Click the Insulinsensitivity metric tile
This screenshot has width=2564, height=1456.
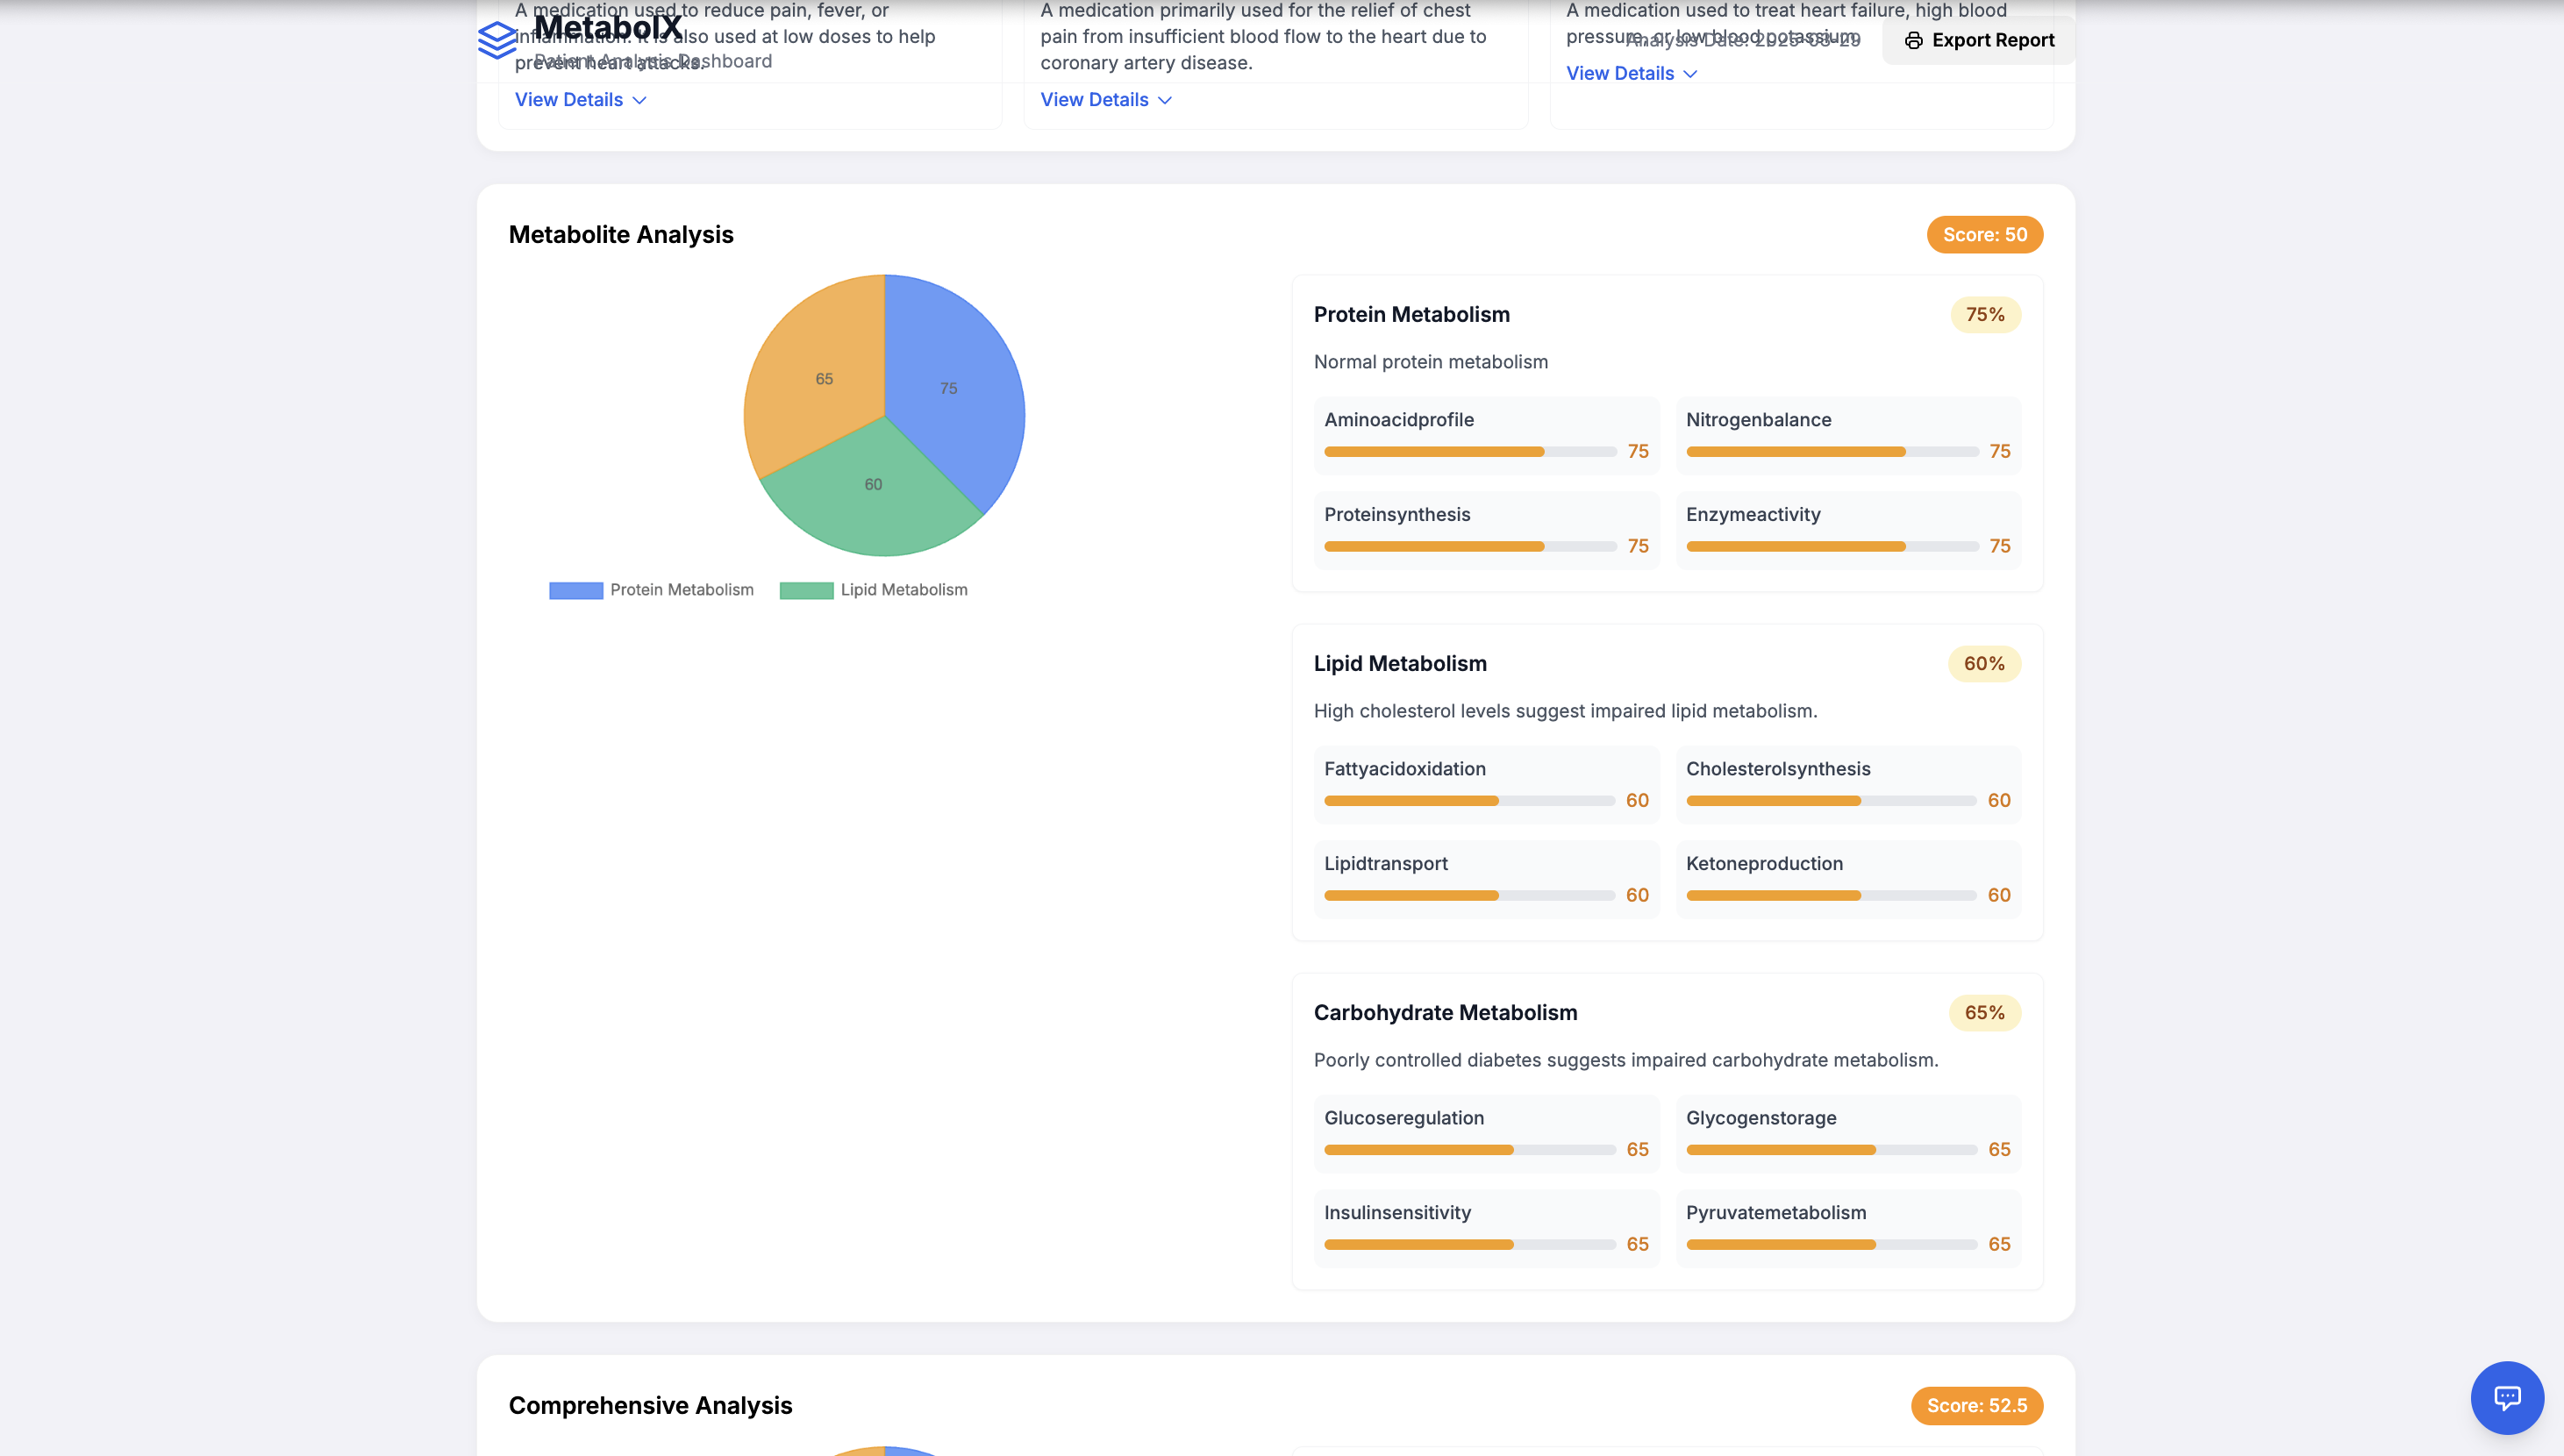[x=1486, y=1228]
